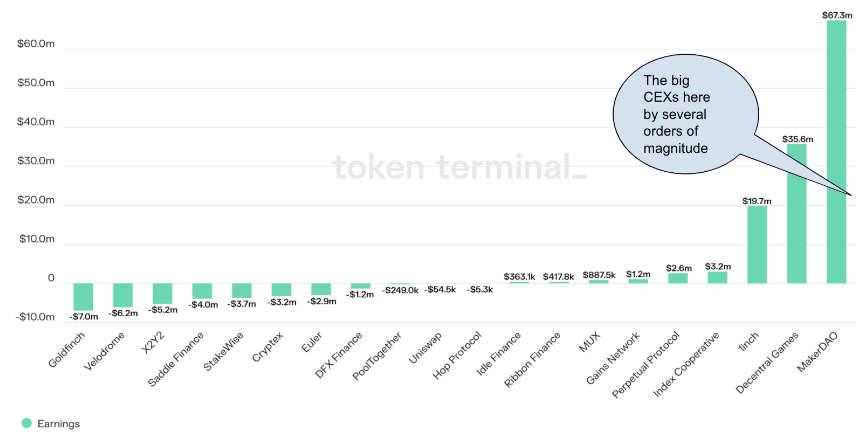865x448 pixels.
Task: Select the StakeWise bar
Action: 242,290
